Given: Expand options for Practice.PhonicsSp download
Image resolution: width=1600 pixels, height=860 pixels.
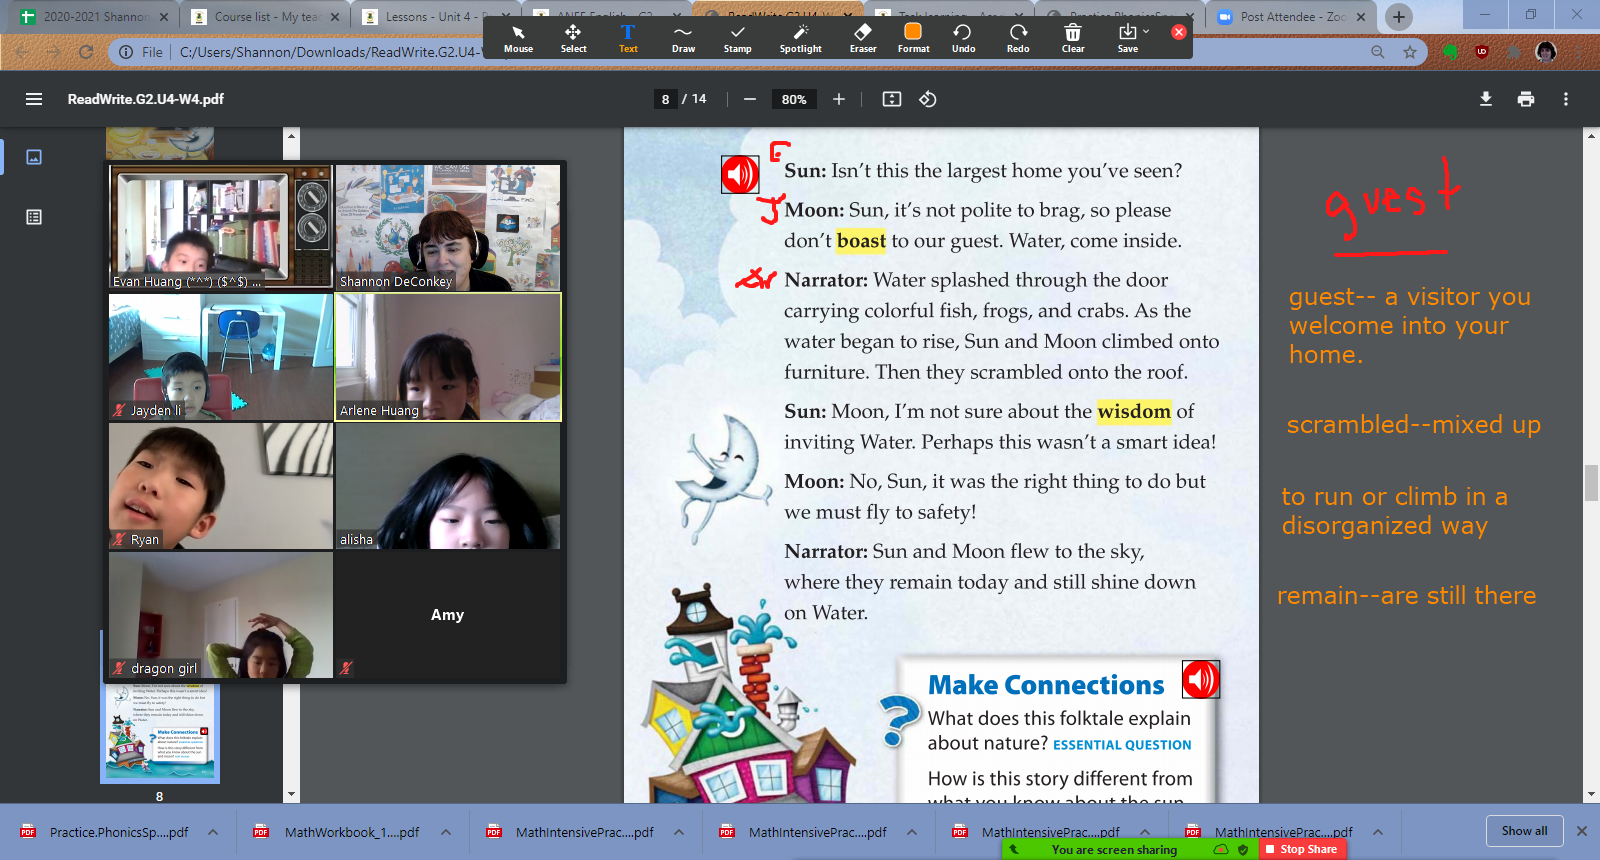Looking at the screenshot, I should click(213, 832).
